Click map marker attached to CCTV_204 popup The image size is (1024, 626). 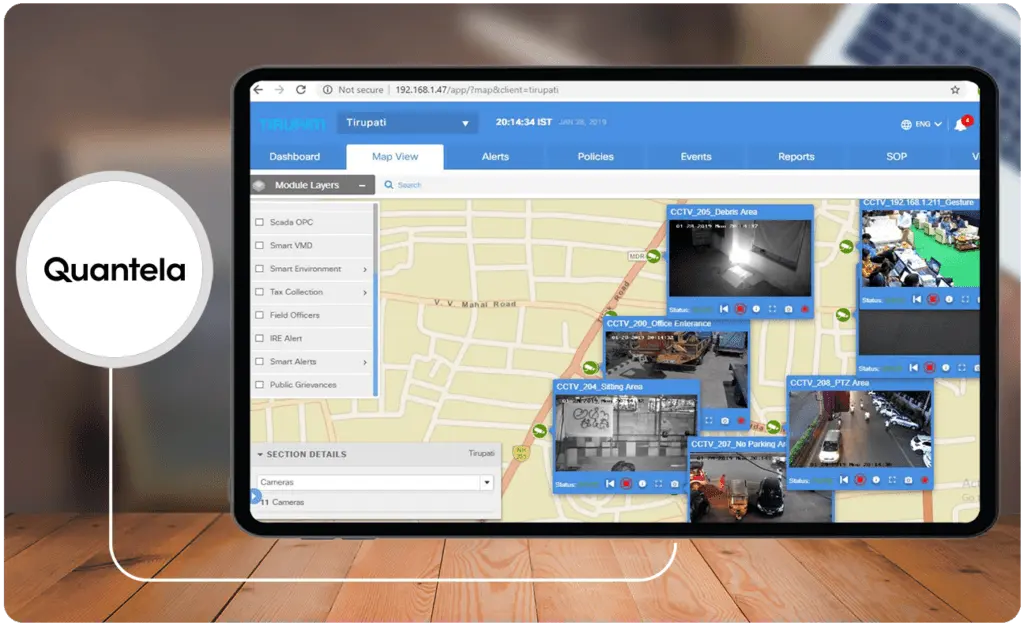(x=539, y=431)
